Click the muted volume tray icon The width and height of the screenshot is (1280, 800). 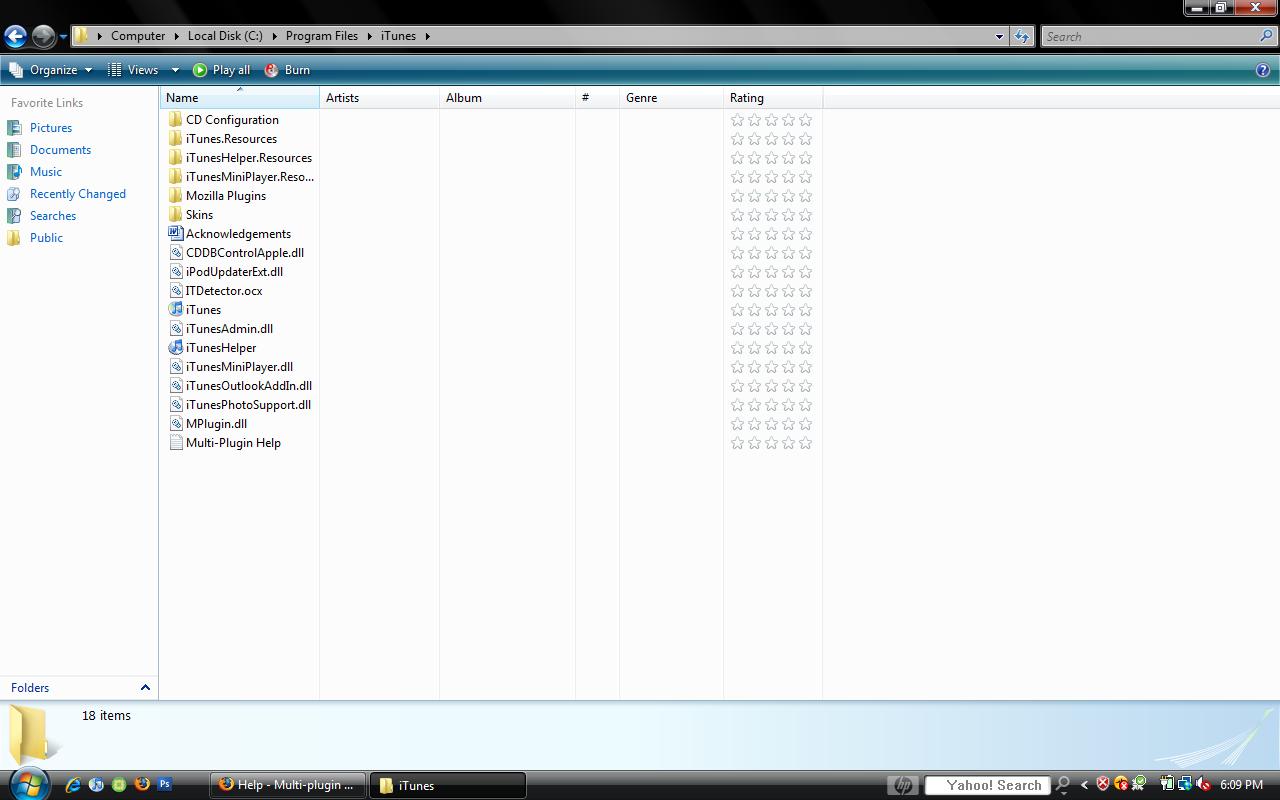[1202, 785]
